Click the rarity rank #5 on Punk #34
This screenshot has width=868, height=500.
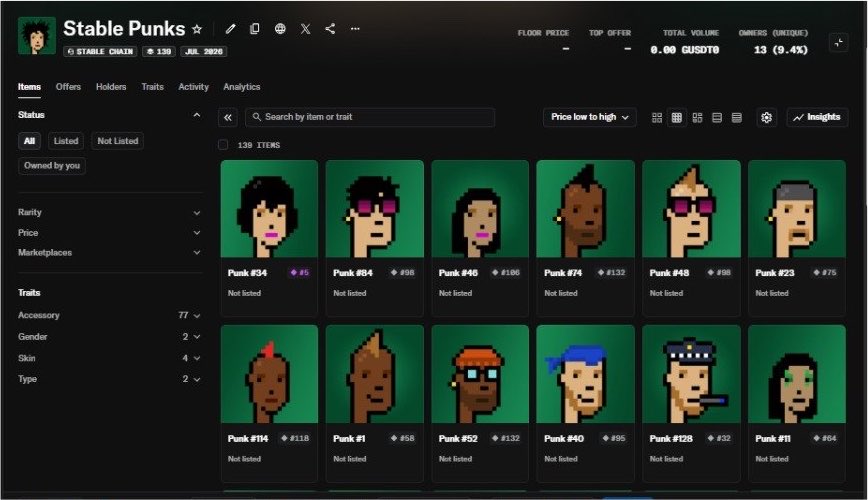[x=300, y=272]
